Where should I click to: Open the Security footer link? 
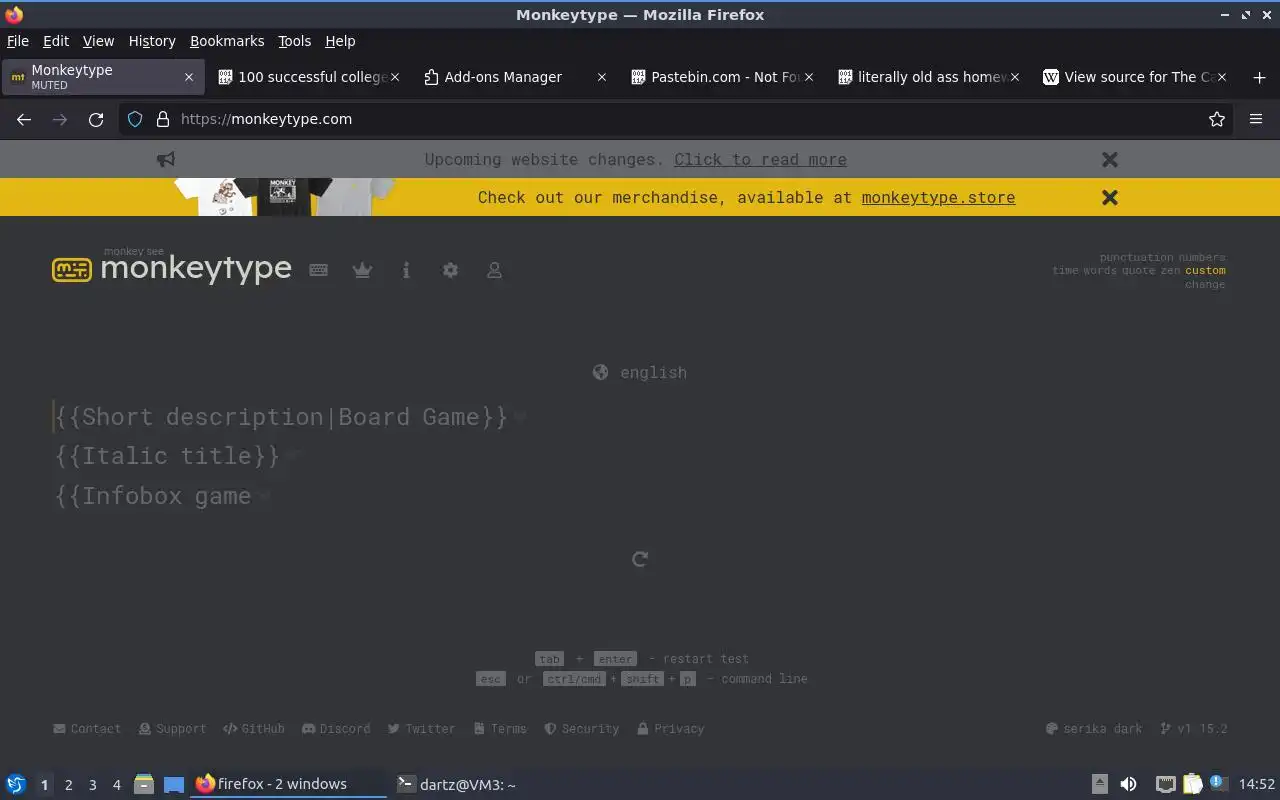(x=581, y=728)
